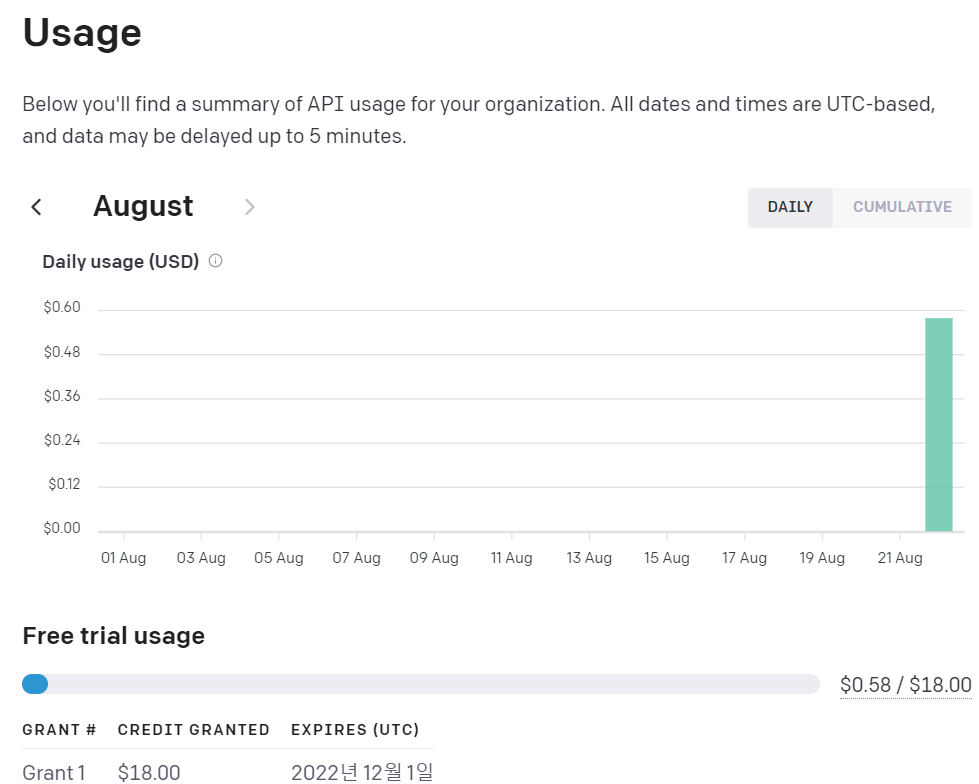
Task: Select the green usage bar in chart
Action: click(938, 424)
